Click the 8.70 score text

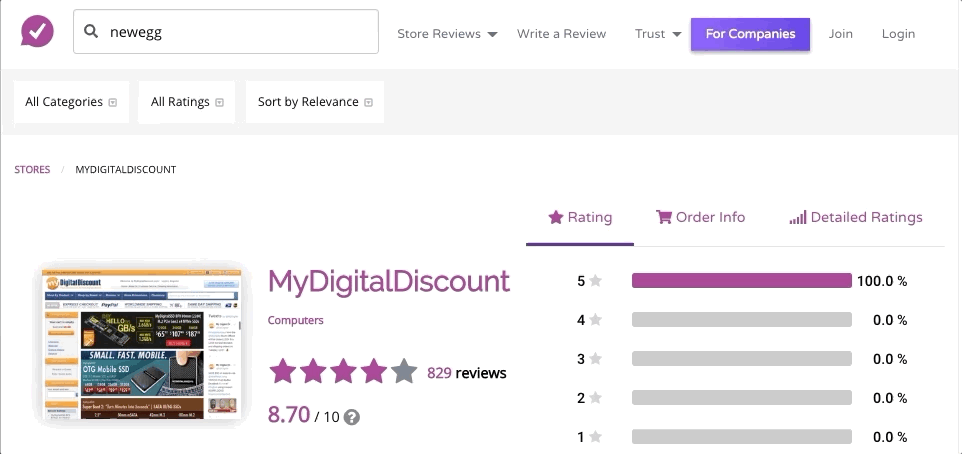click(289, 415)
